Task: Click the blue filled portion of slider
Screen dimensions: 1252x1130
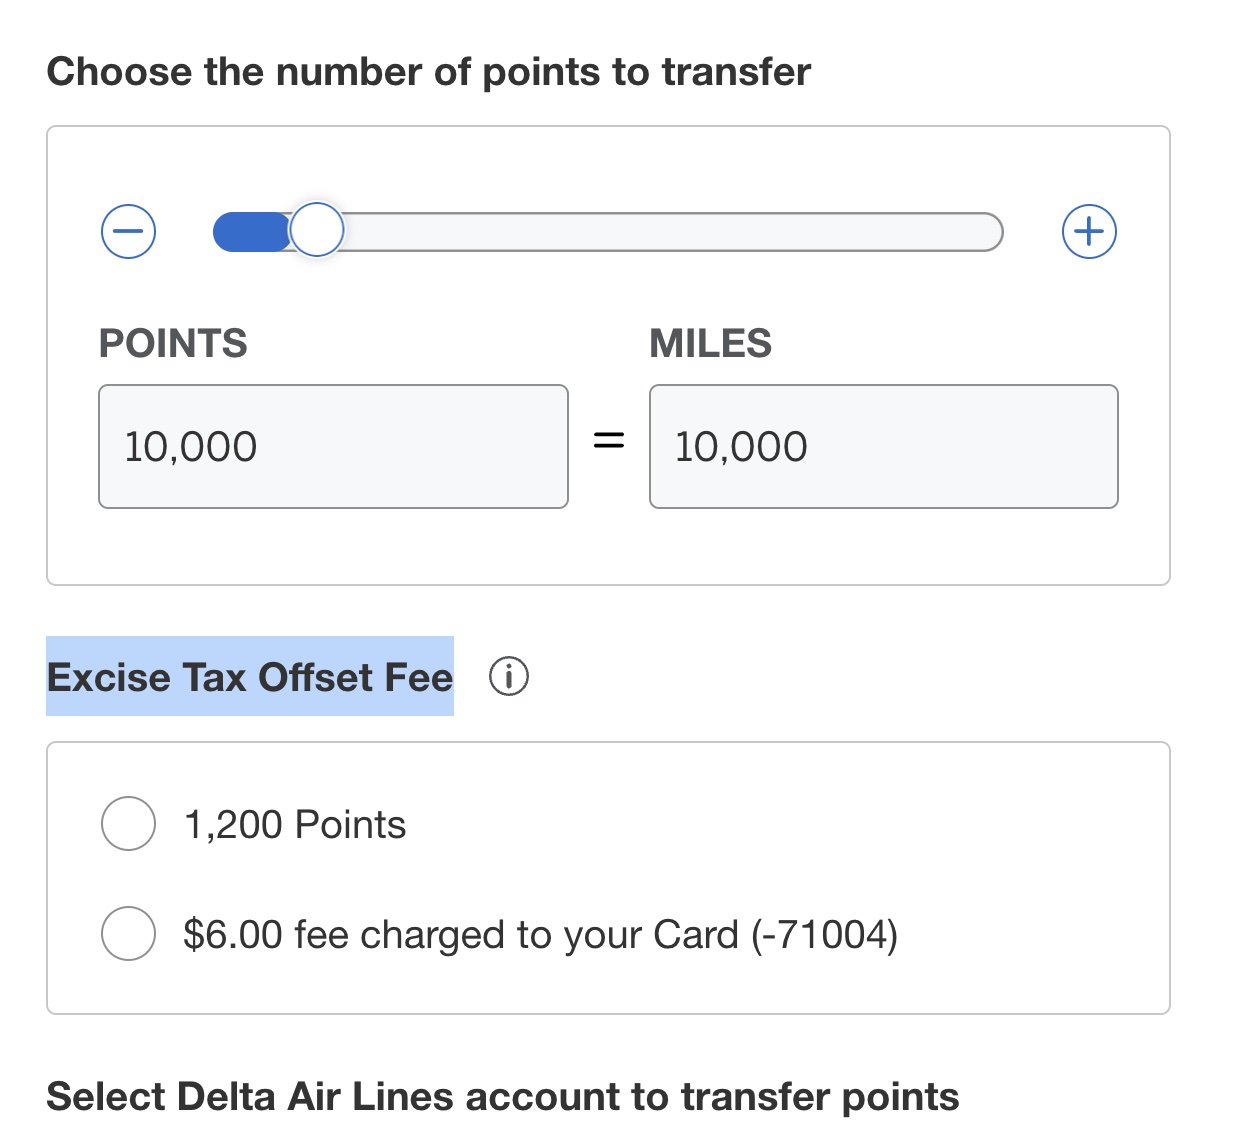Action: pyautogui.click(x=252, y=232)
